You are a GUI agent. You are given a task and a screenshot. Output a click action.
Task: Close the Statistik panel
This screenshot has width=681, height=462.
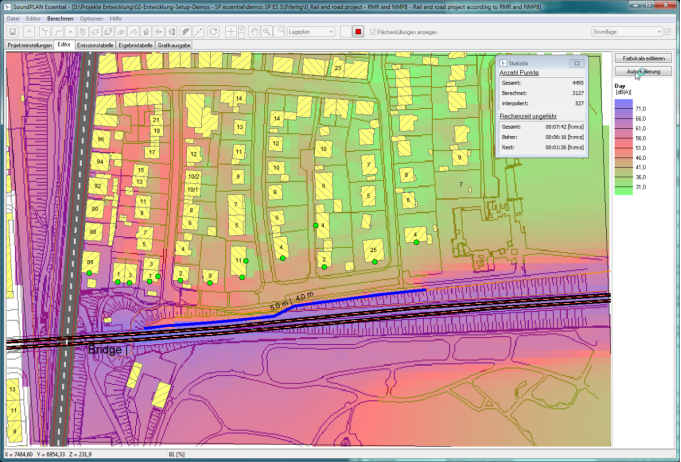tap(576, 63)
